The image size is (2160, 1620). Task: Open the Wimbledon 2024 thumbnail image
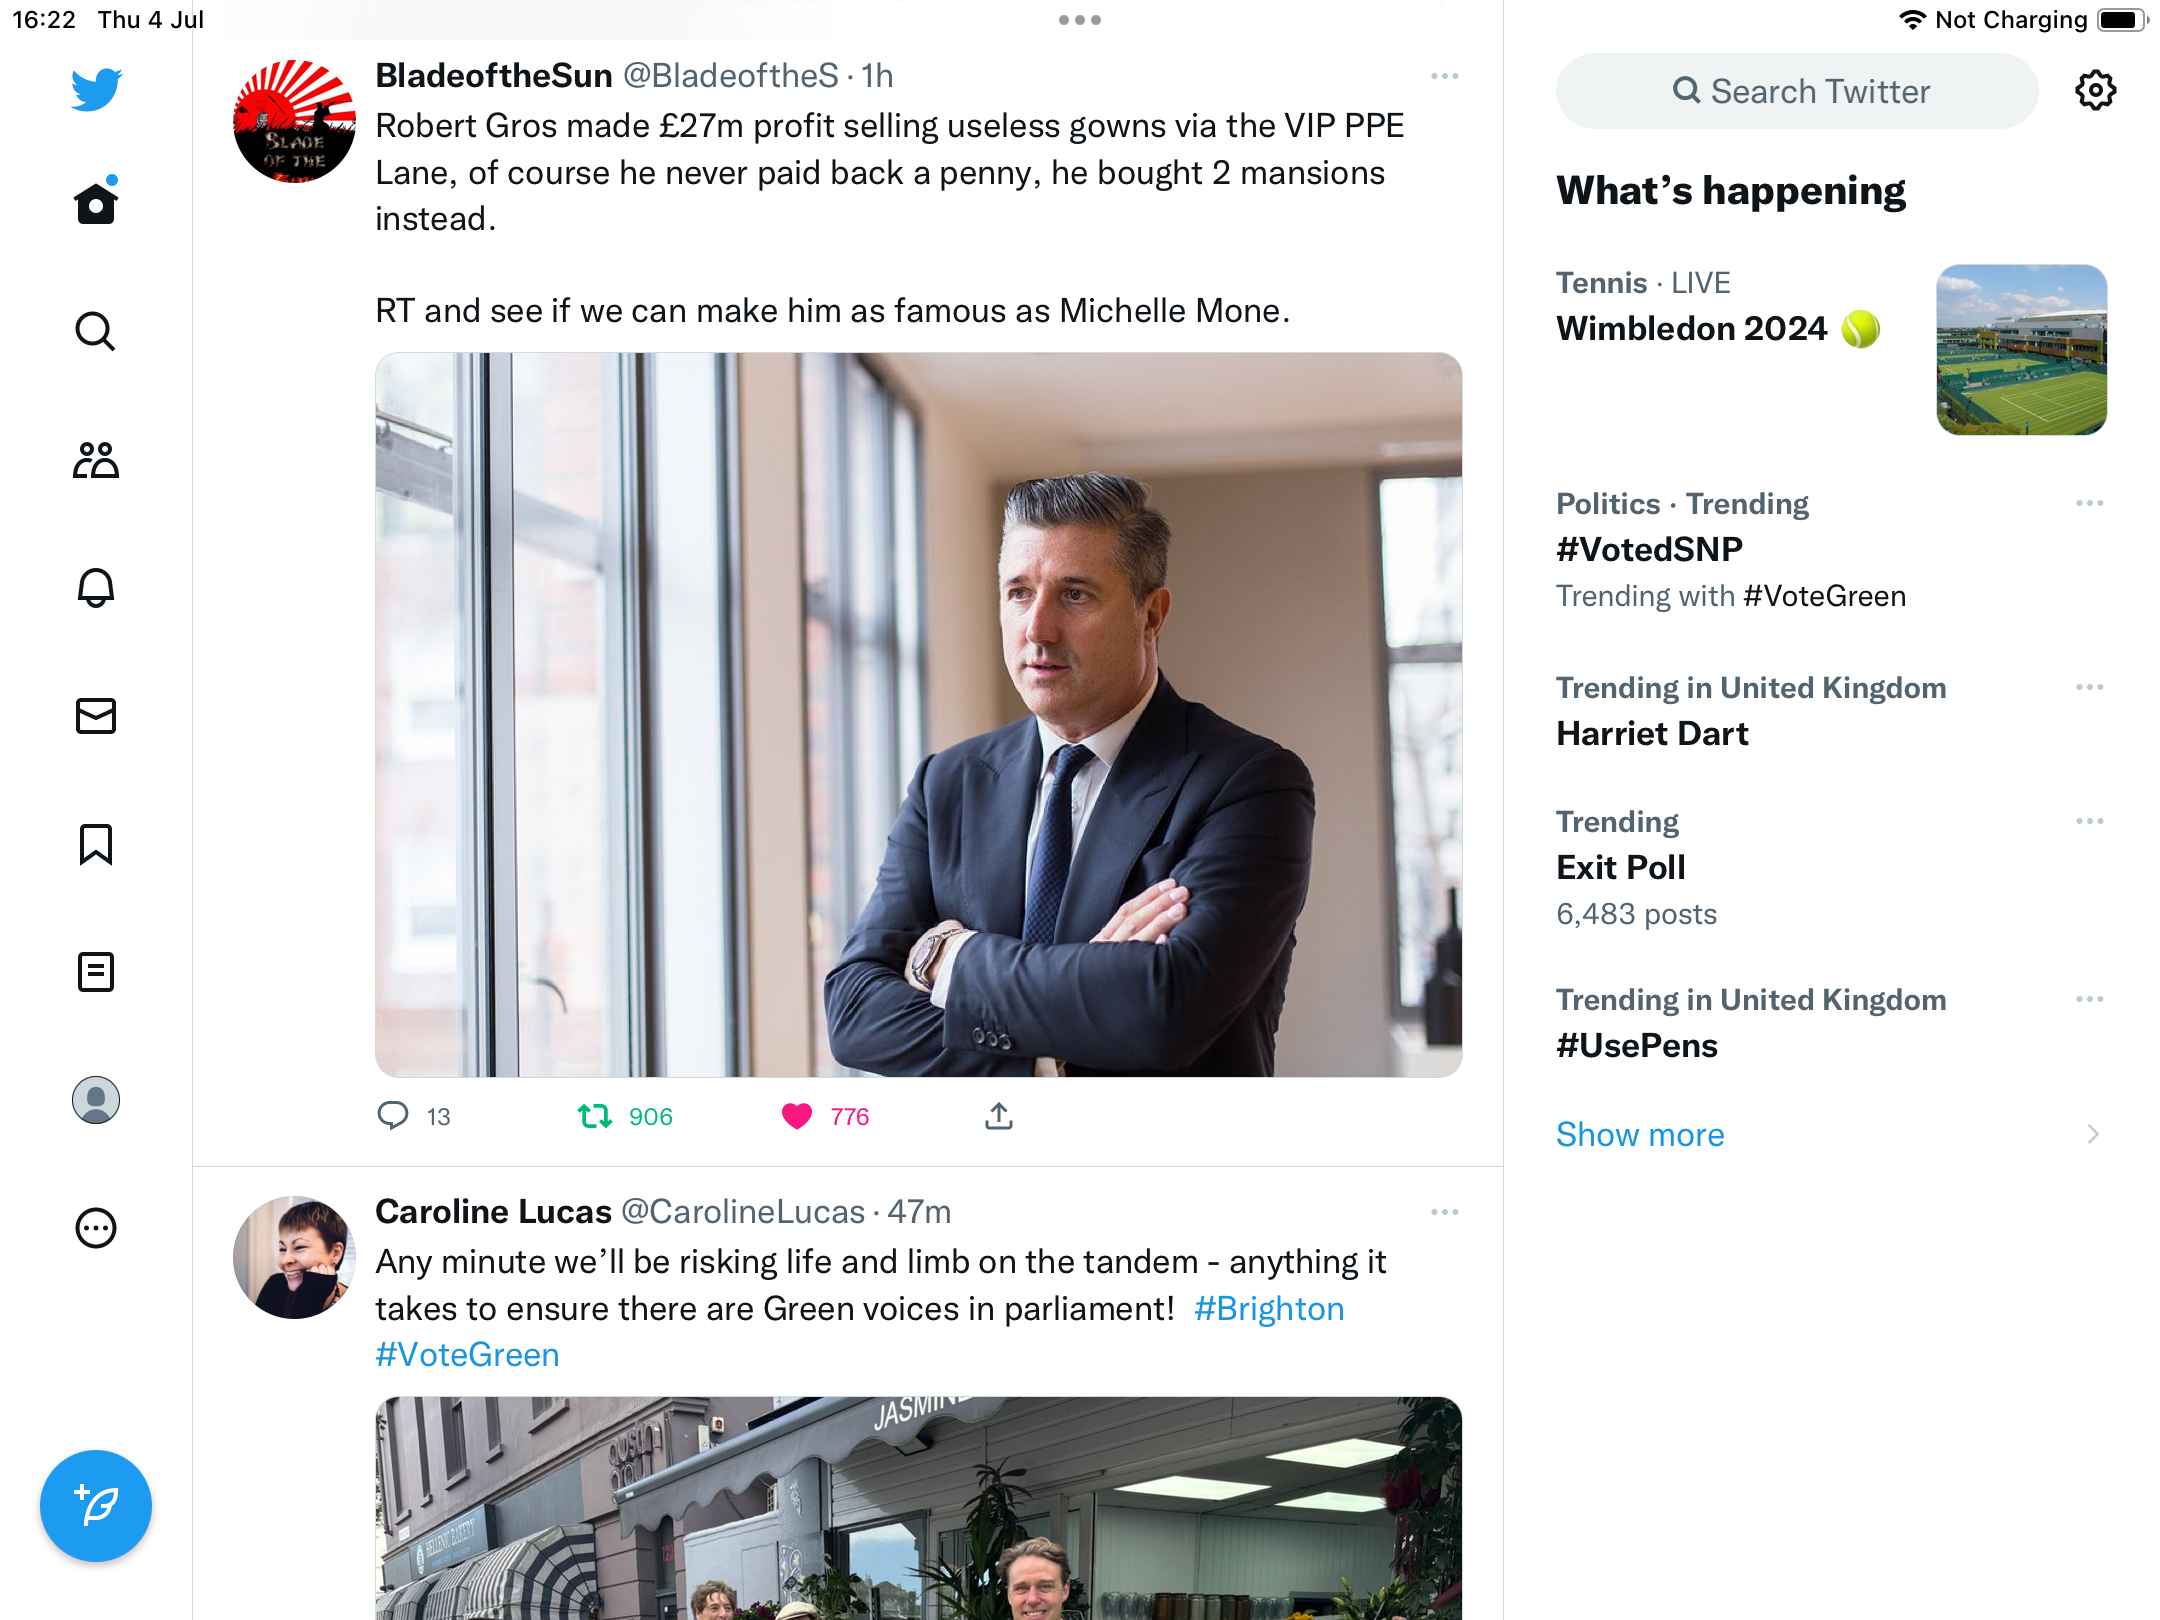[x=2021, y=350]
